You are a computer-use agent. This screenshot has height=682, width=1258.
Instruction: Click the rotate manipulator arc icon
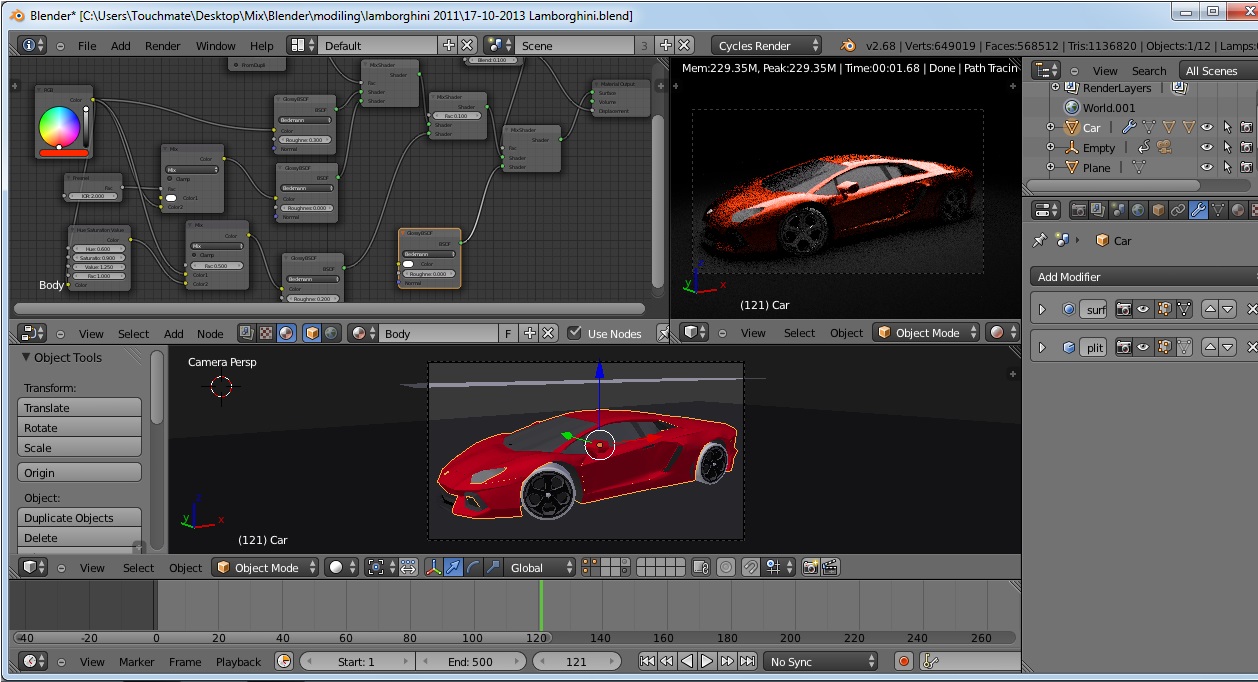click(x=472, y=567)
